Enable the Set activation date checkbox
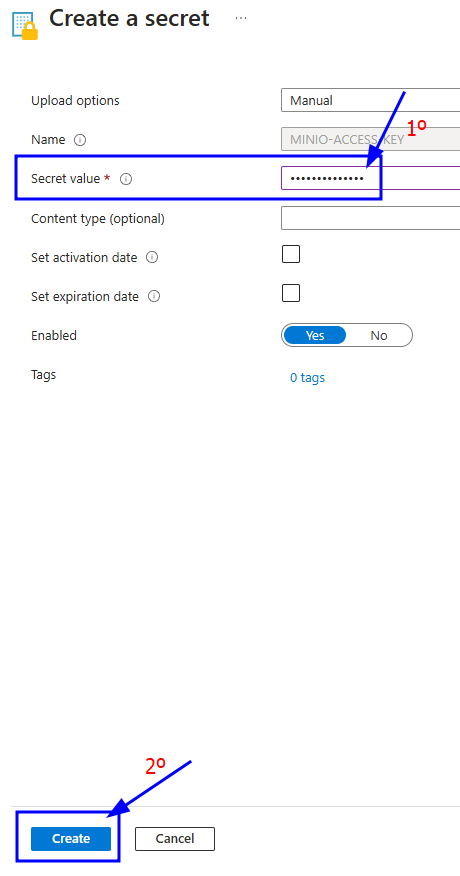 pos(291,254)
